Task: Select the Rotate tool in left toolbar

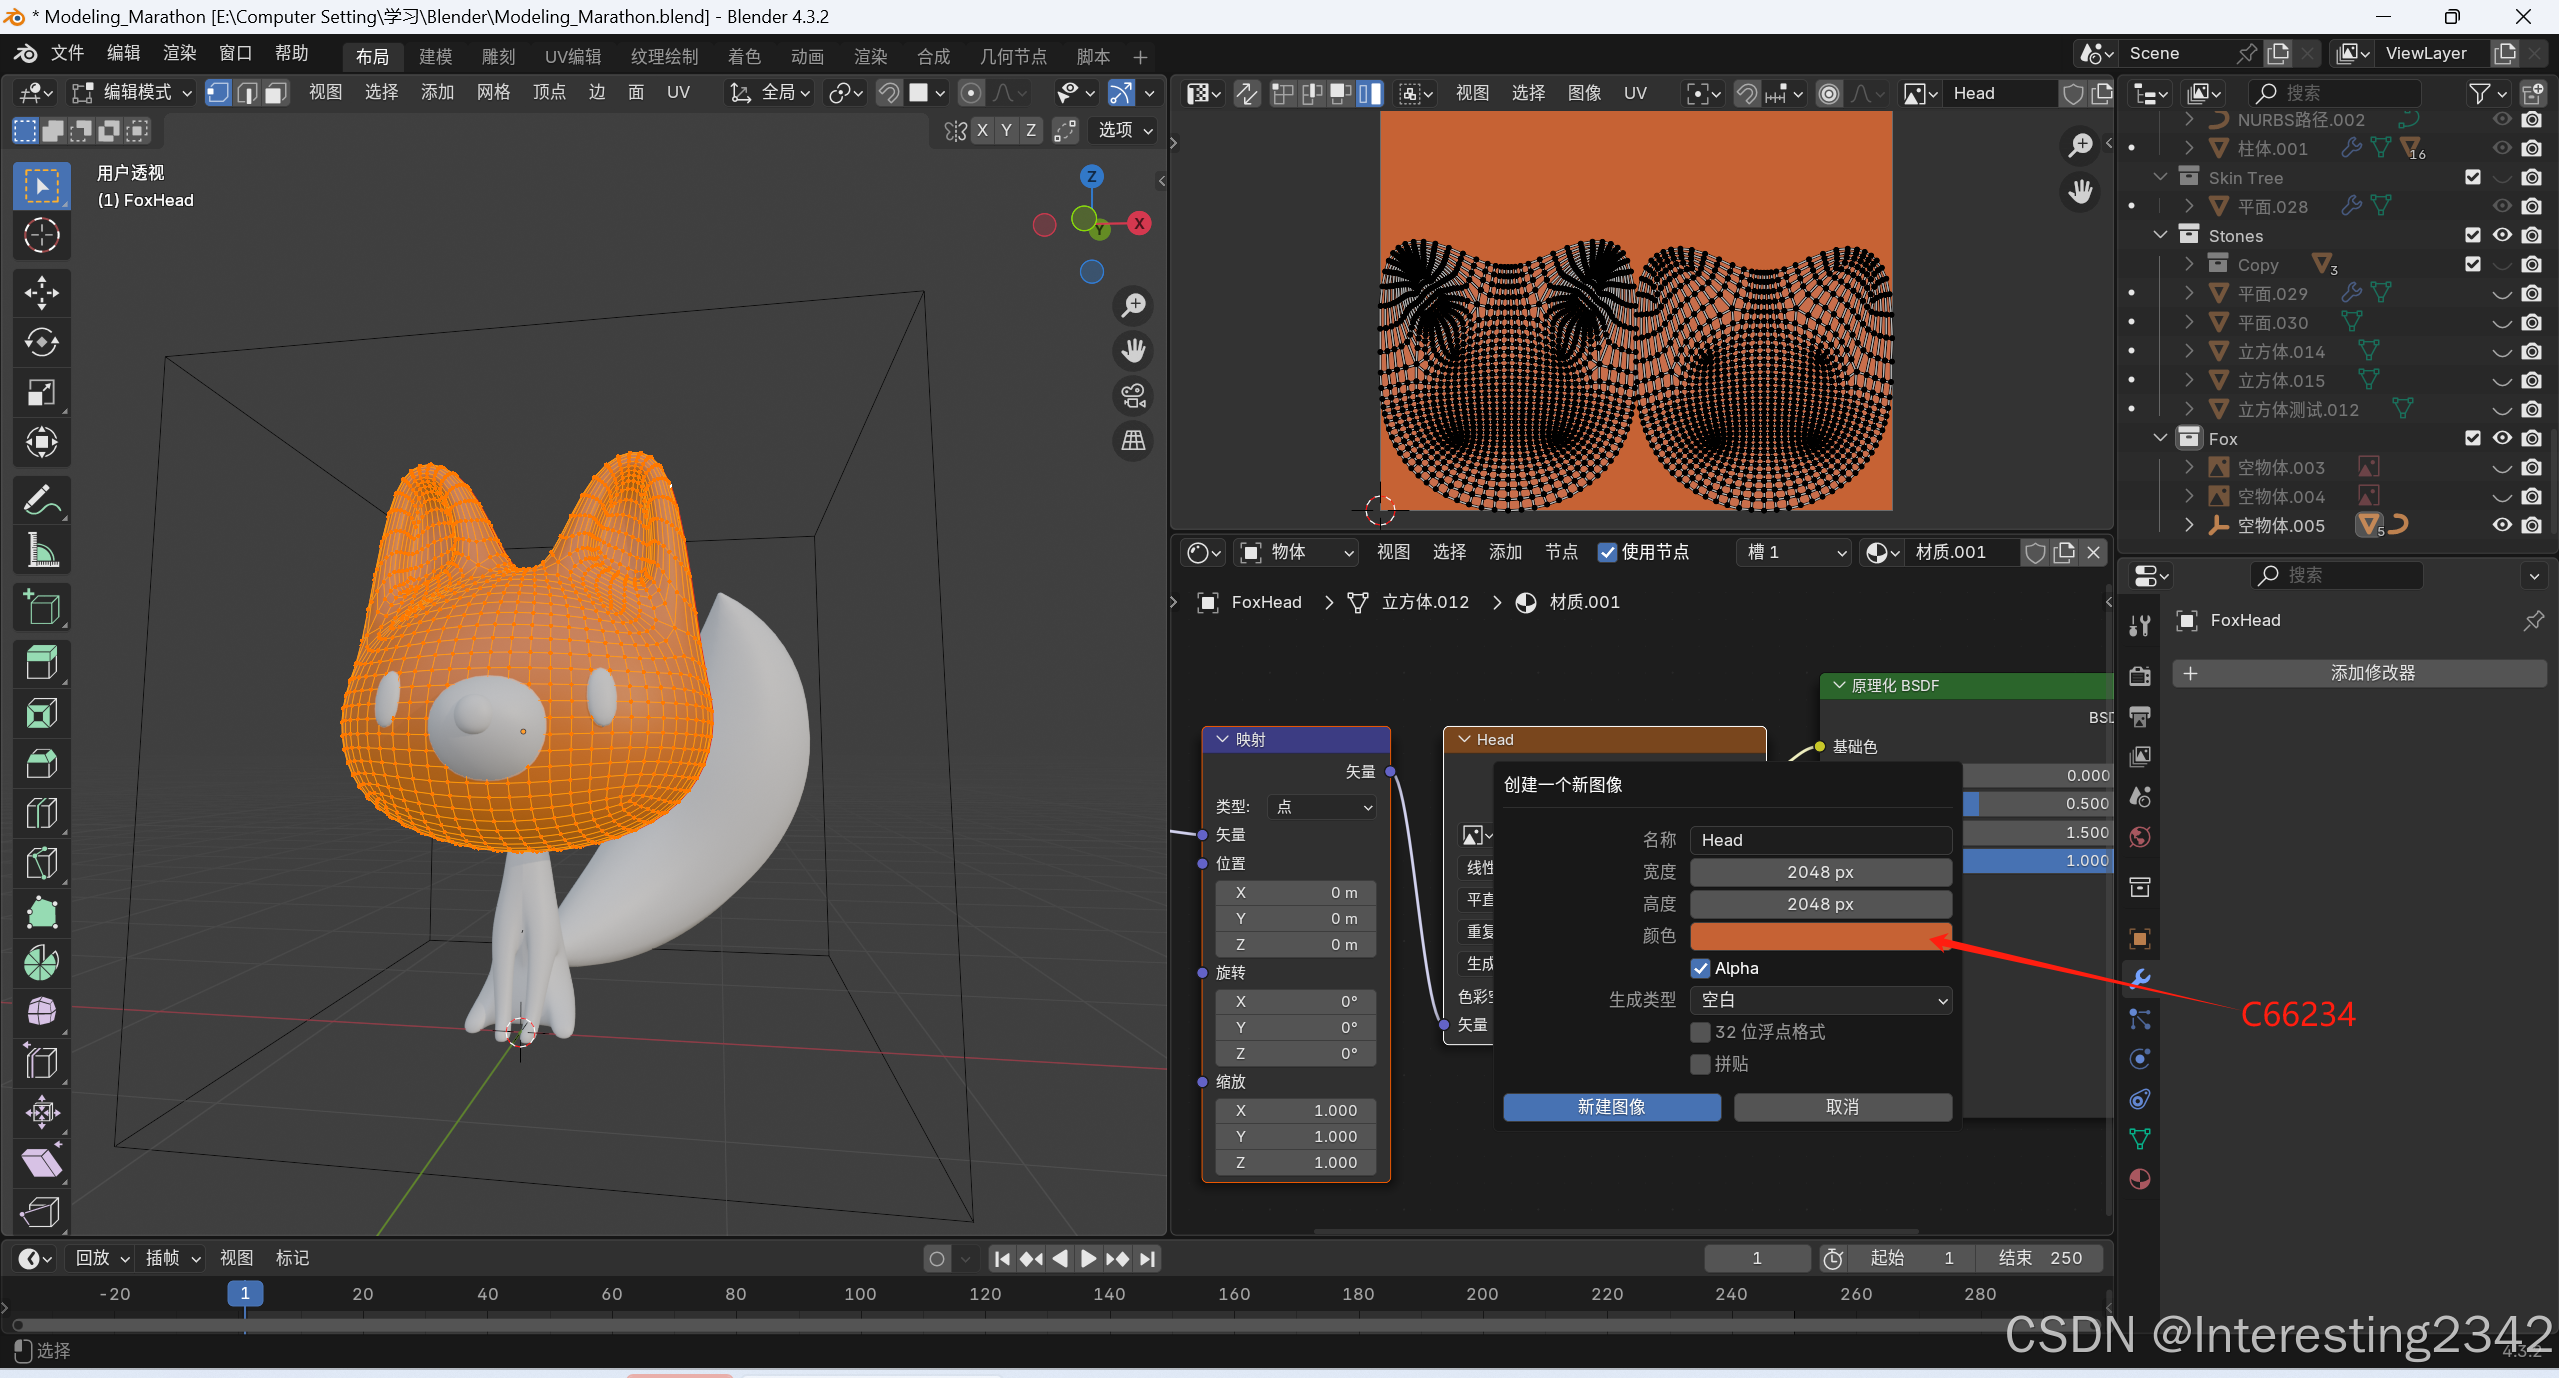Action: point(41,343)
